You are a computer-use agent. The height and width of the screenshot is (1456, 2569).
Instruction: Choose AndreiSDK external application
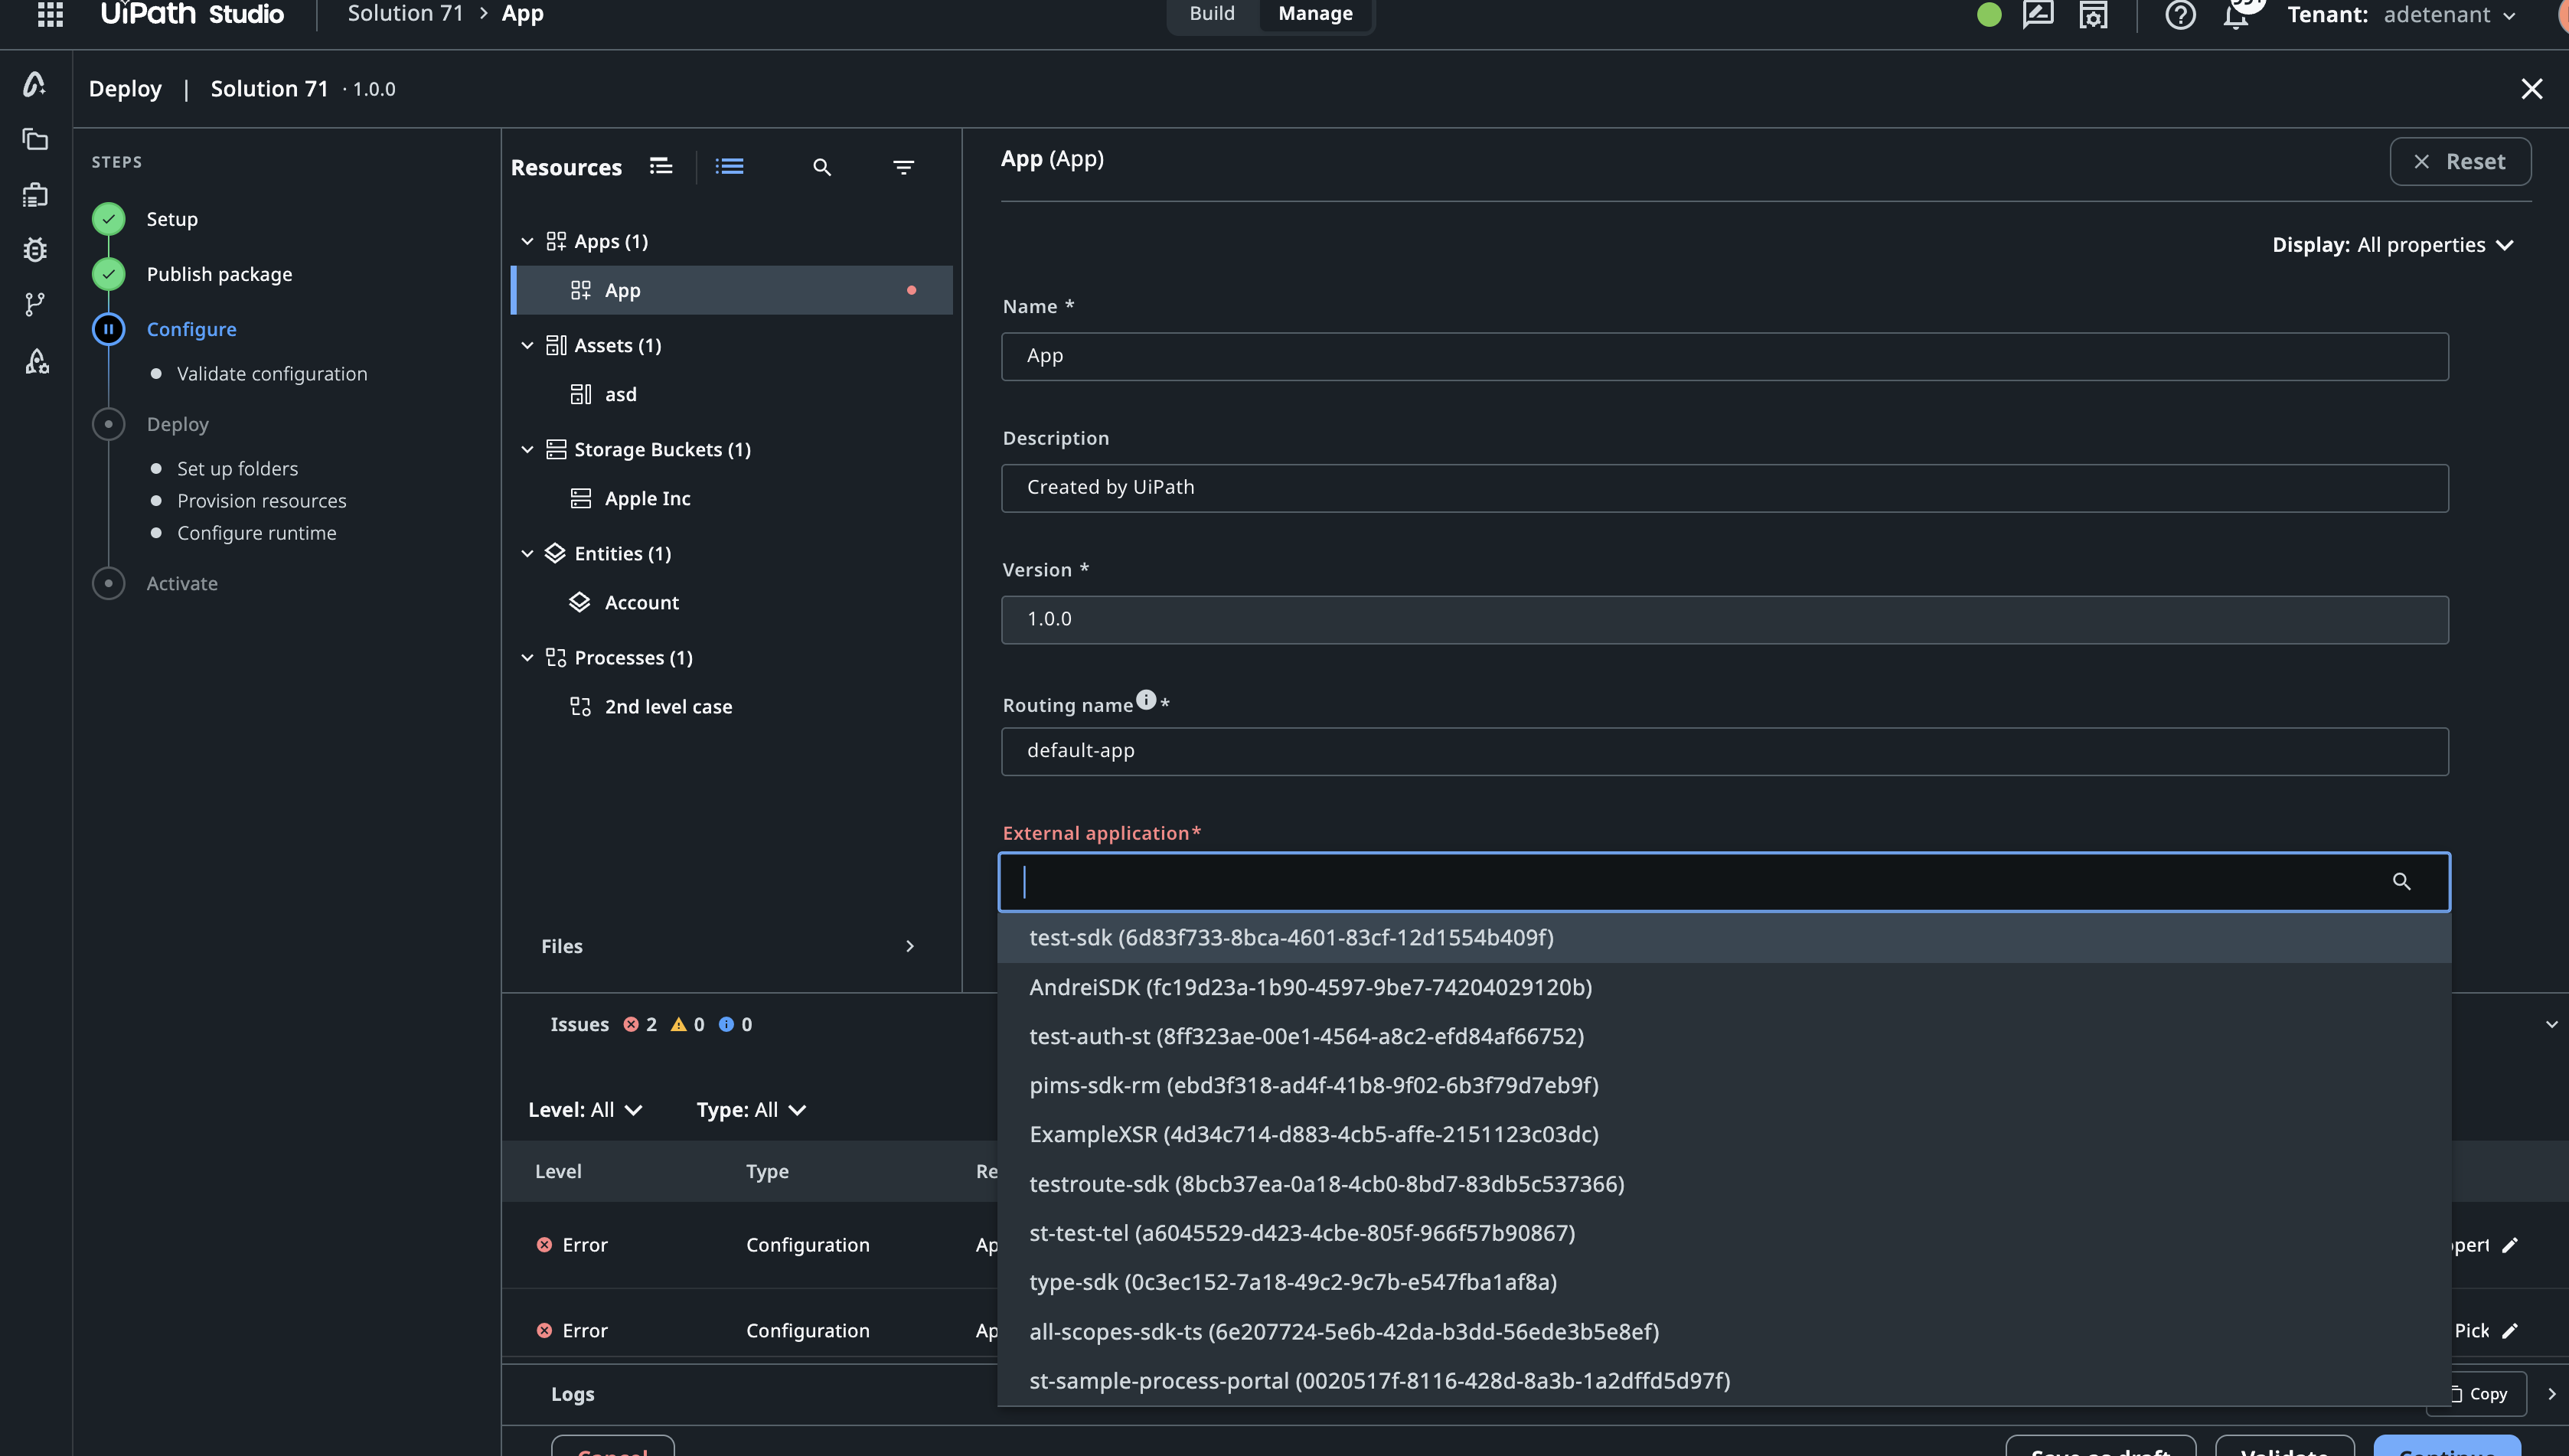1724,987
